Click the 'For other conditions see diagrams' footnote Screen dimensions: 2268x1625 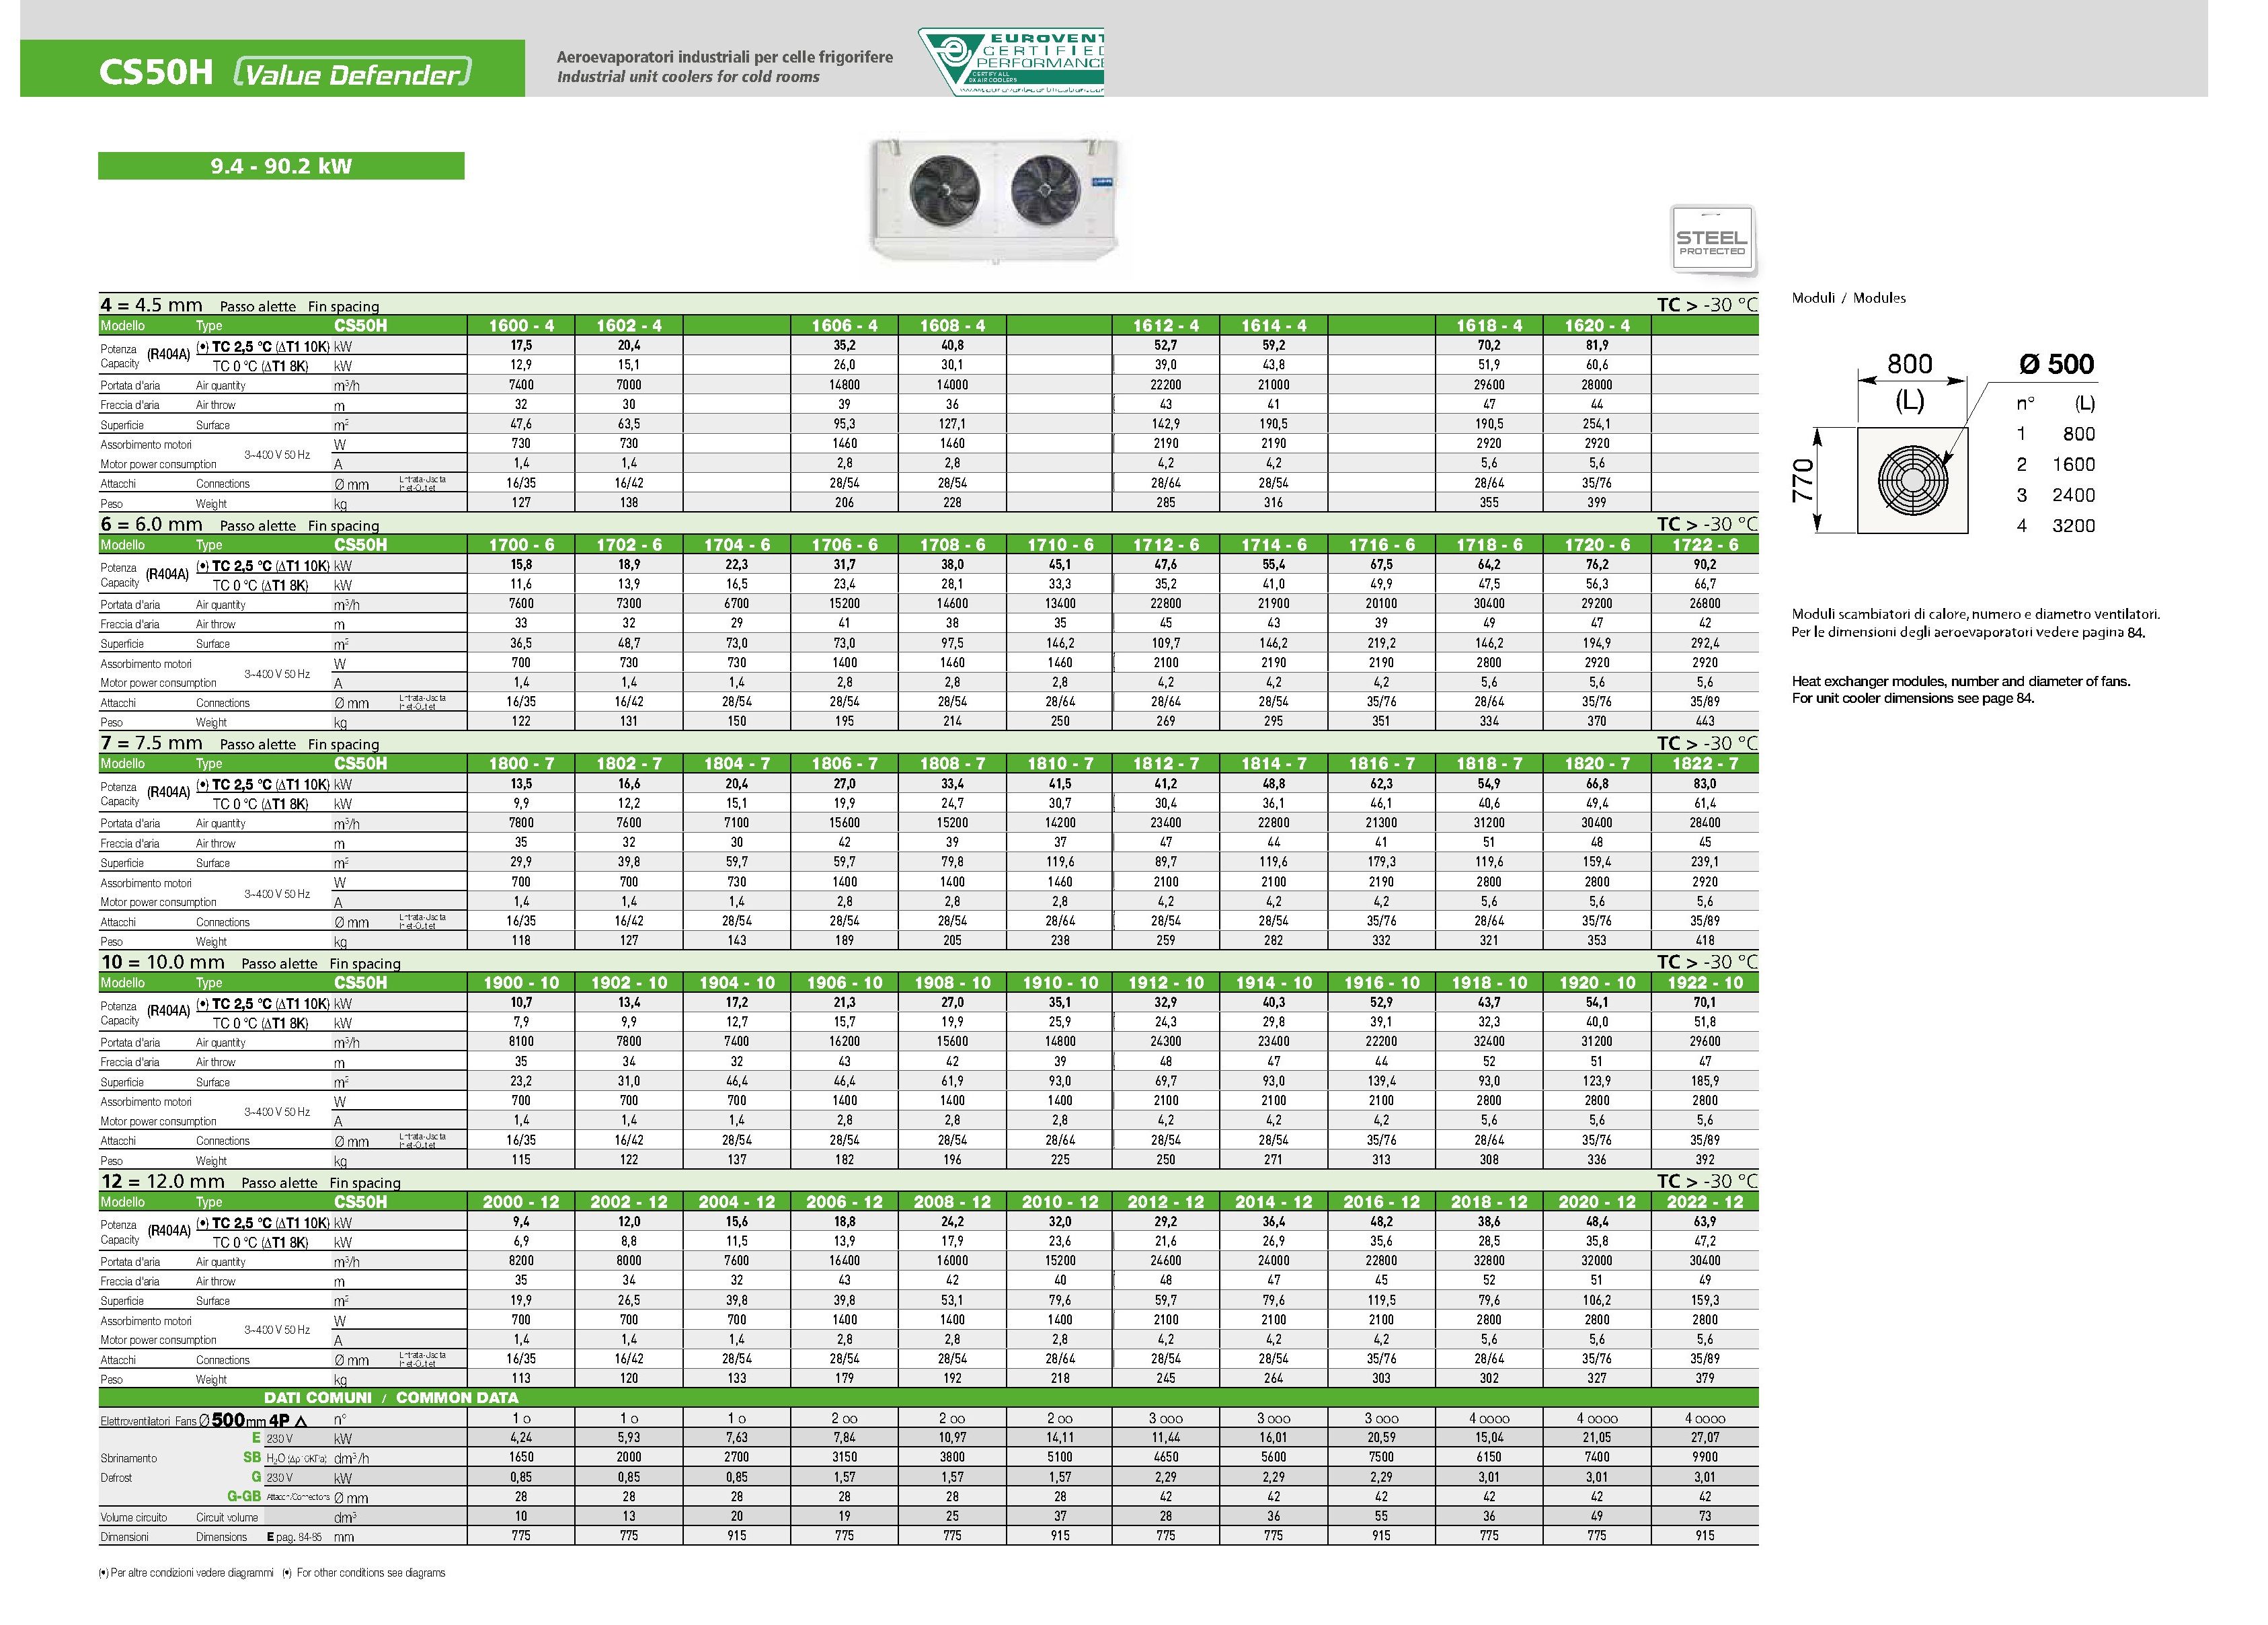370,1572
